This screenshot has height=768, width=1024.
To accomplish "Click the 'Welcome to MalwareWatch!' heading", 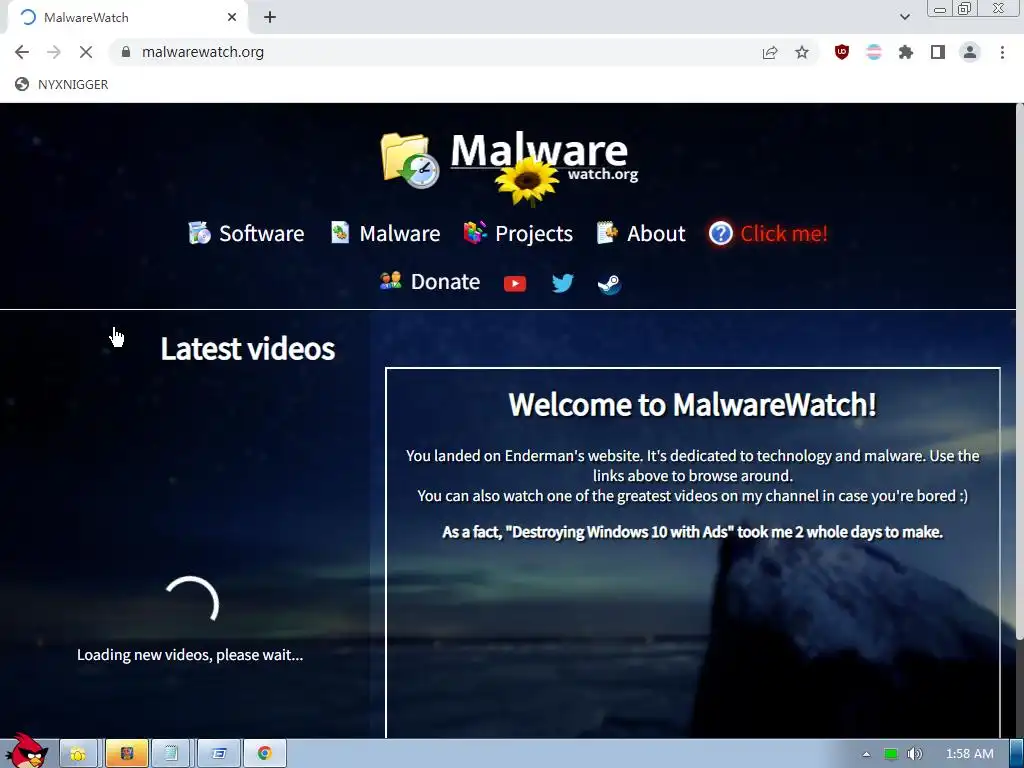I will [x=692, y=404].
